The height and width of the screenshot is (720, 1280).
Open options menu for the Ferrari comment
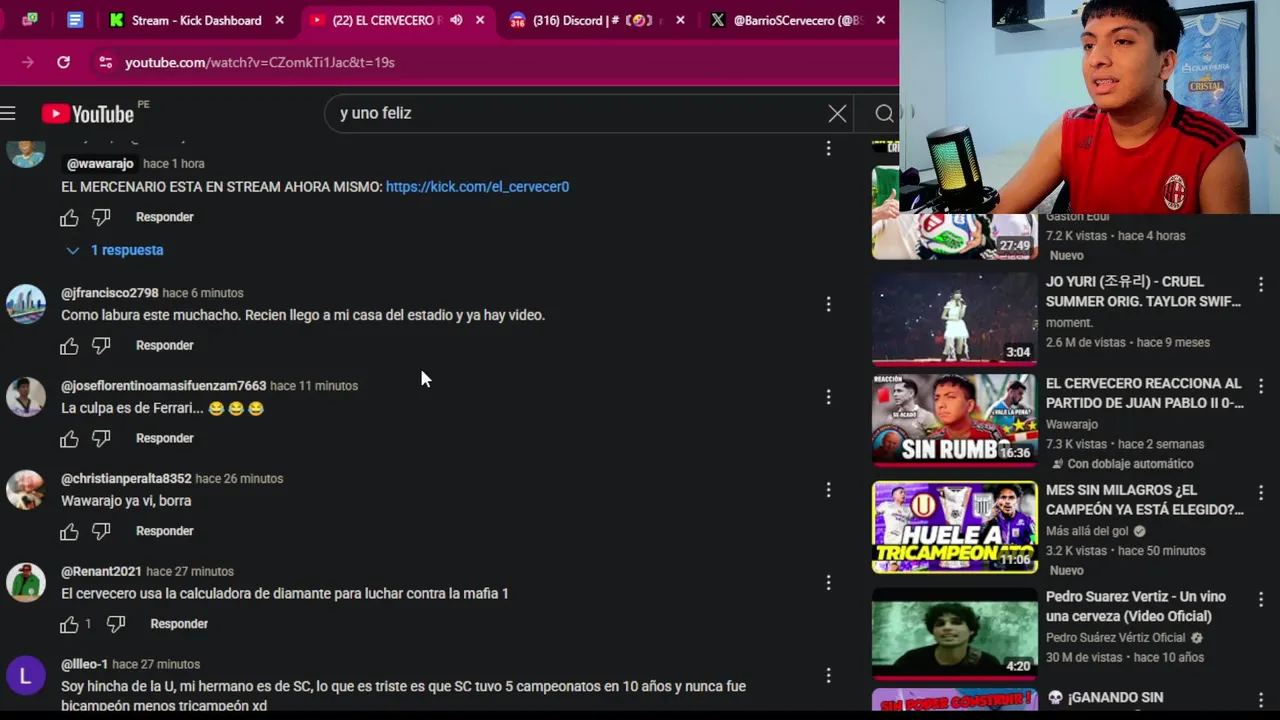point(828,397)
